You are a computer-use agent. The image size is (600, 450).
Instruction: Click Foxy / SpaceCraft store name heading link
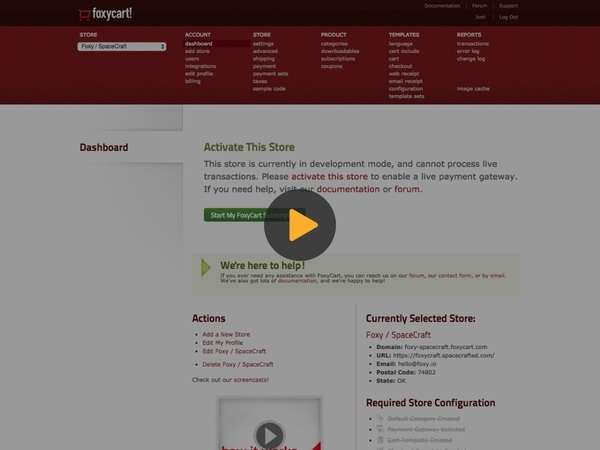coord(398,335)
